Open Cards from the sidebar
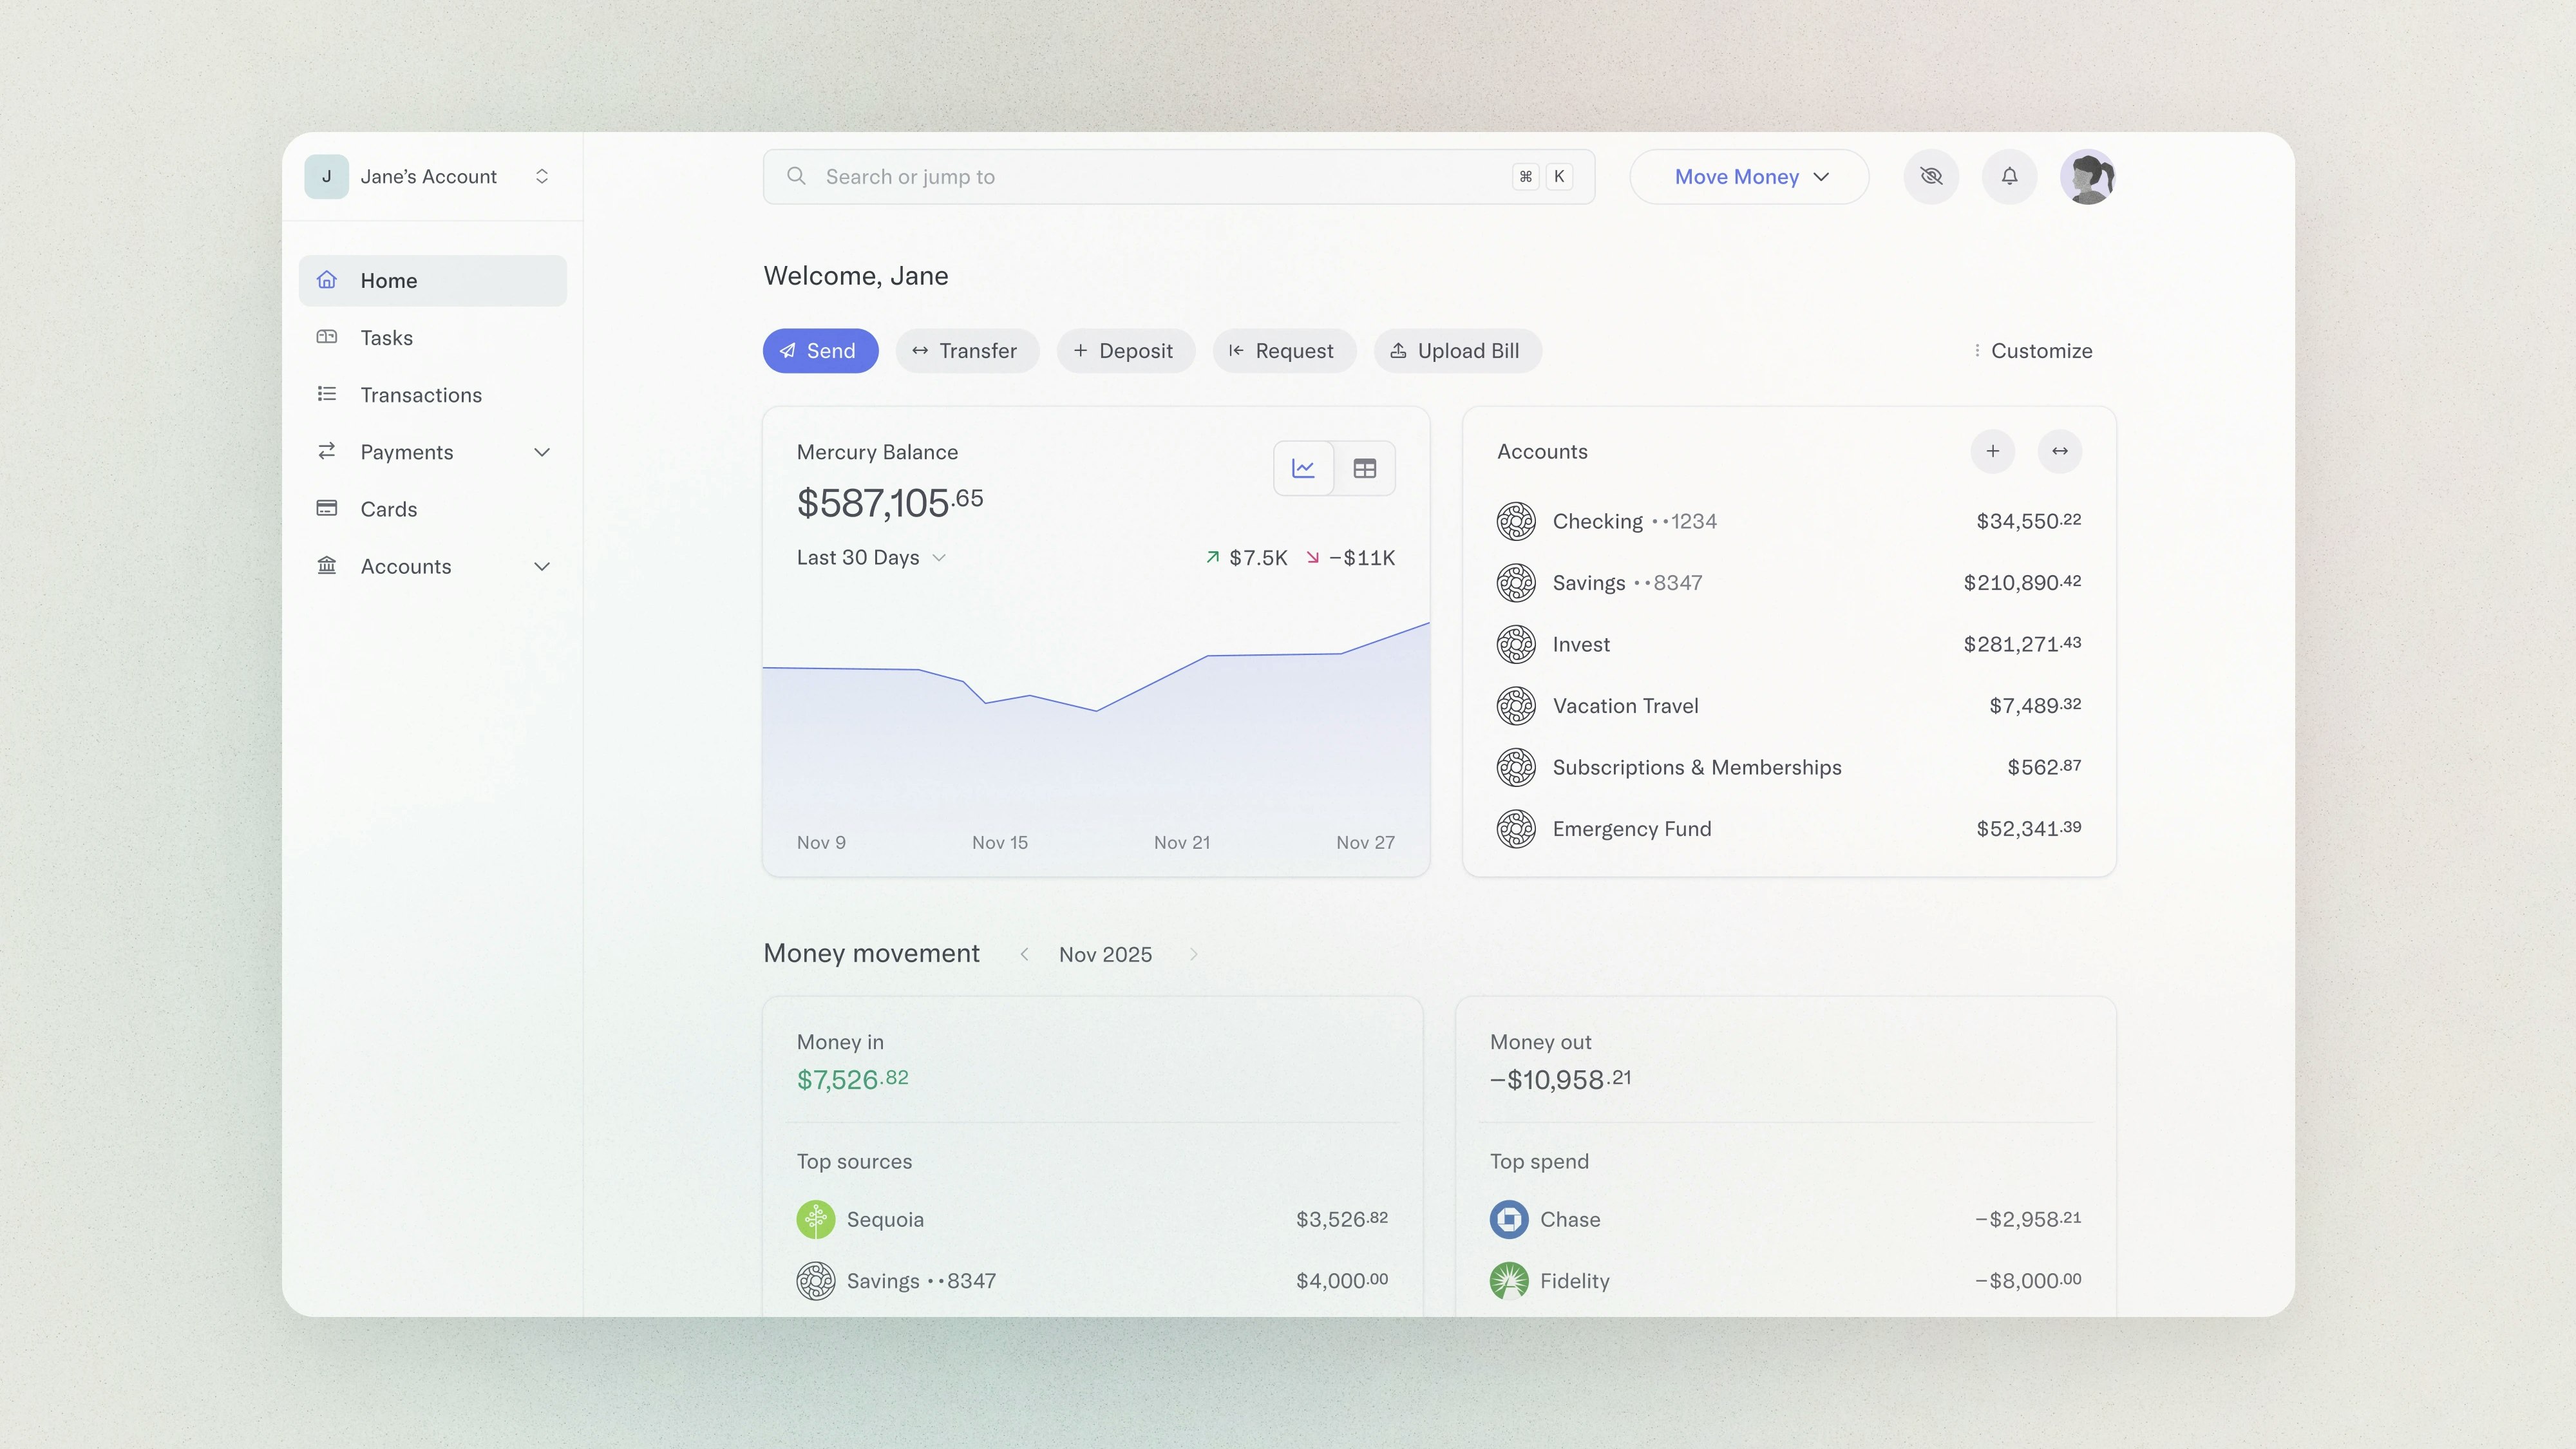The image size is (2576, 1449). tap(388, 509)
